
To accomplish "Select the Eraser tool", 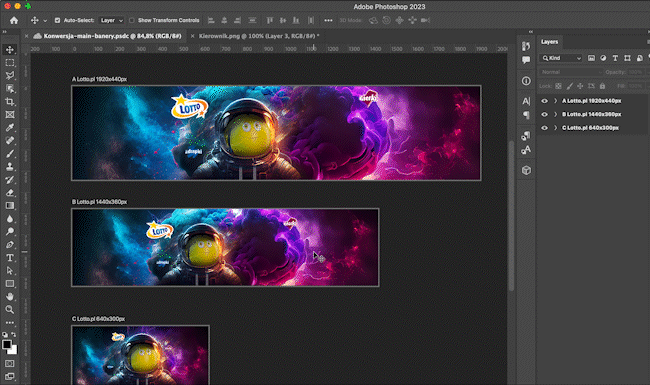I will [x=10, y=193].
